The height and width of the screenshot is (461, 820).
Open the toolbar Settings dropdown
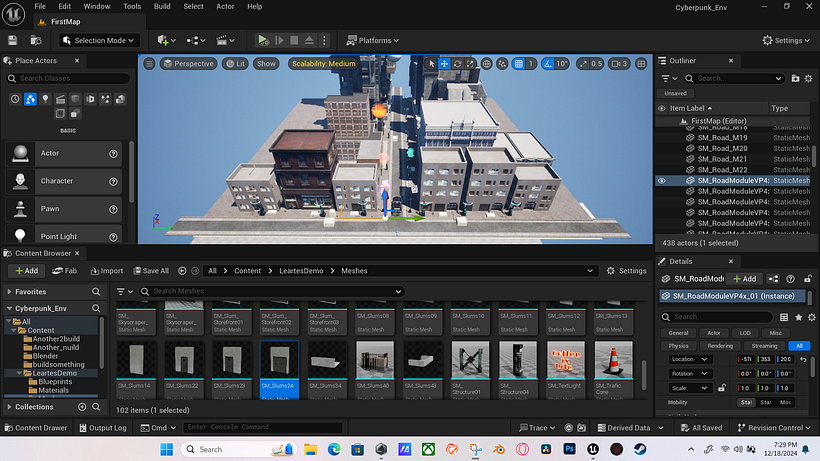(x=786, y=40)
